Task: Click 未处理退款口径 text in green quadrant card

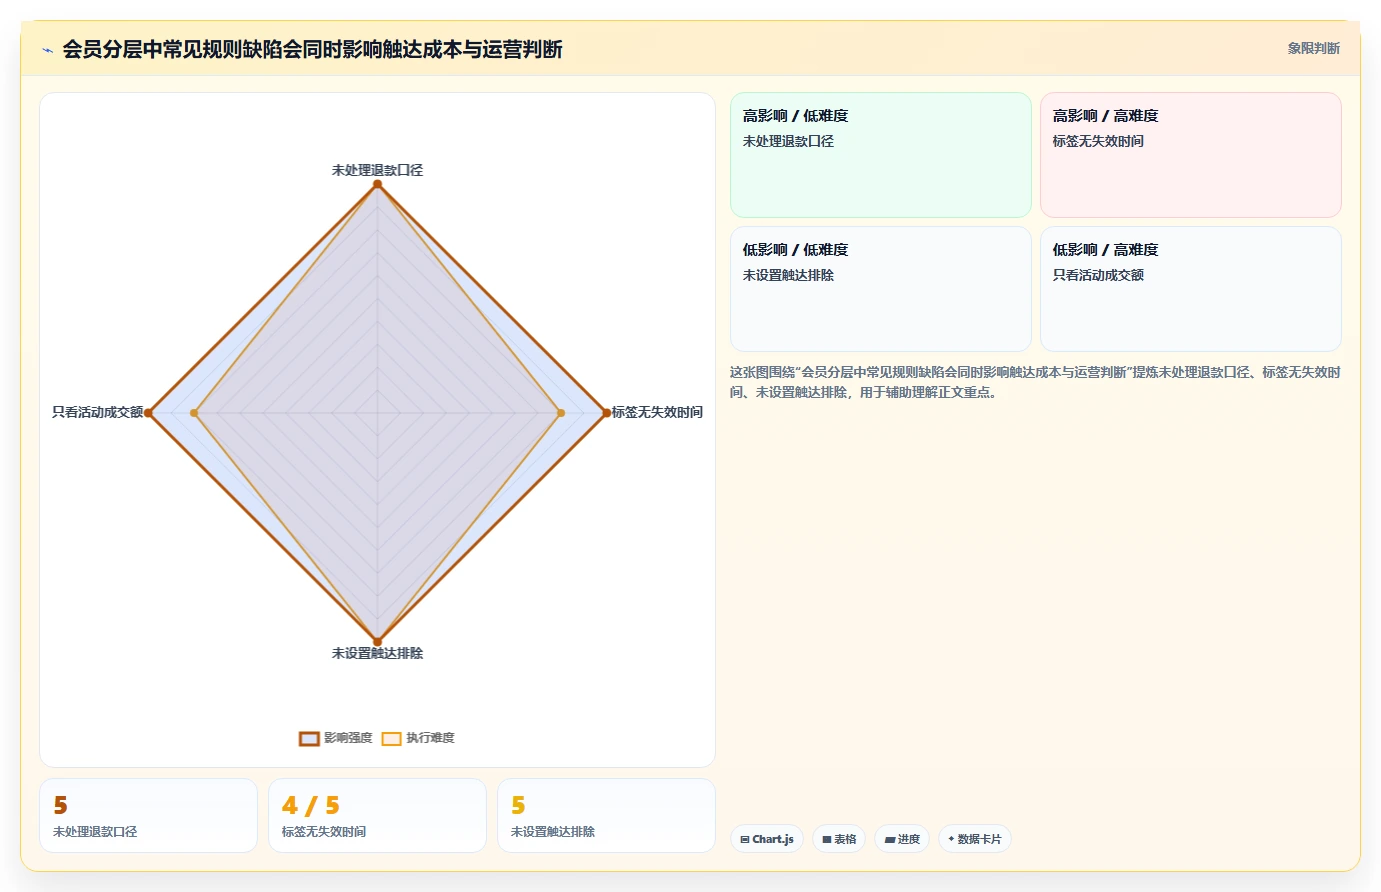Action: click(788, 141)
